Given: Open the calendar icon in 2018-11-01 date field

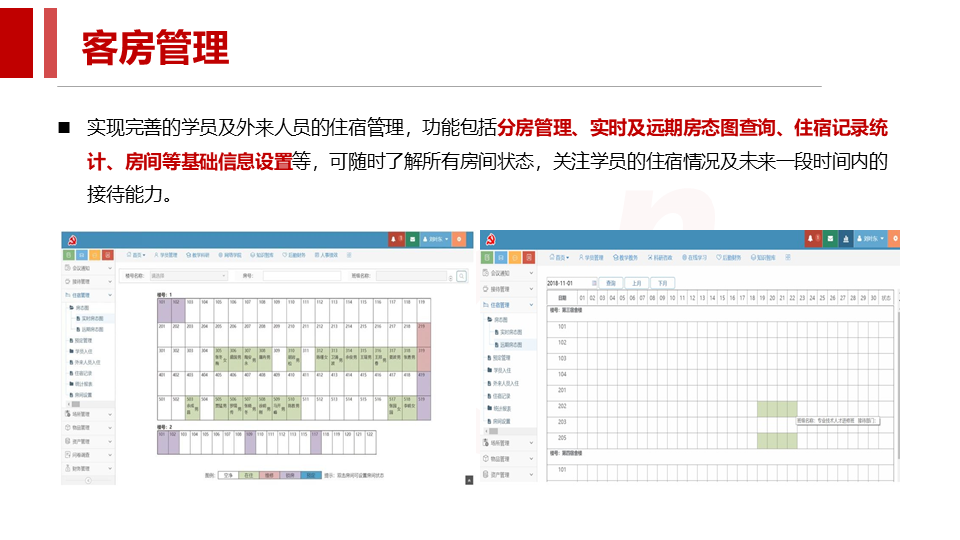Looking at the screenshot, I should pos(594,284).
